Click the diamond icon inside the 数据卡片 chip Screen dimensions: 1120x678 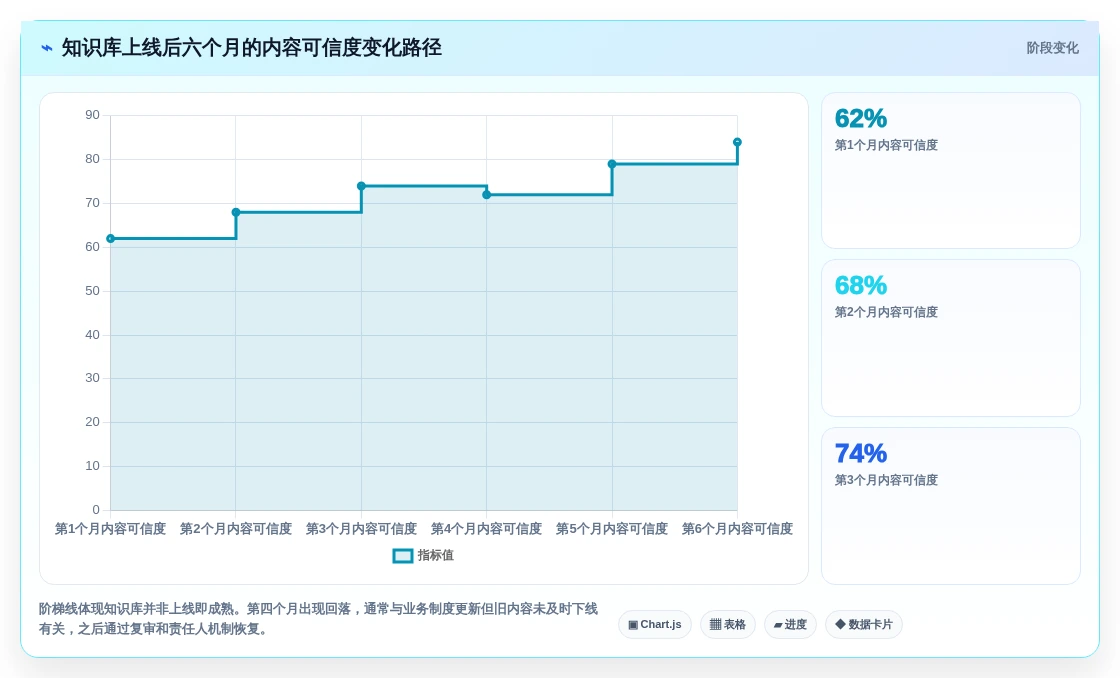pos(840,624)
